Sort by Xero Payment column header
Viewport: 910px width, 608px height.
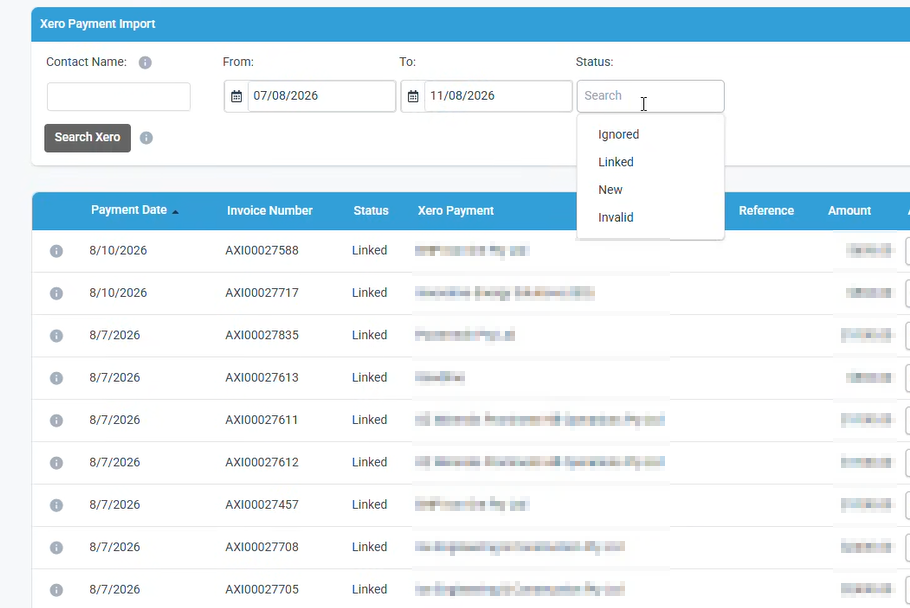[x=456, y=211]
